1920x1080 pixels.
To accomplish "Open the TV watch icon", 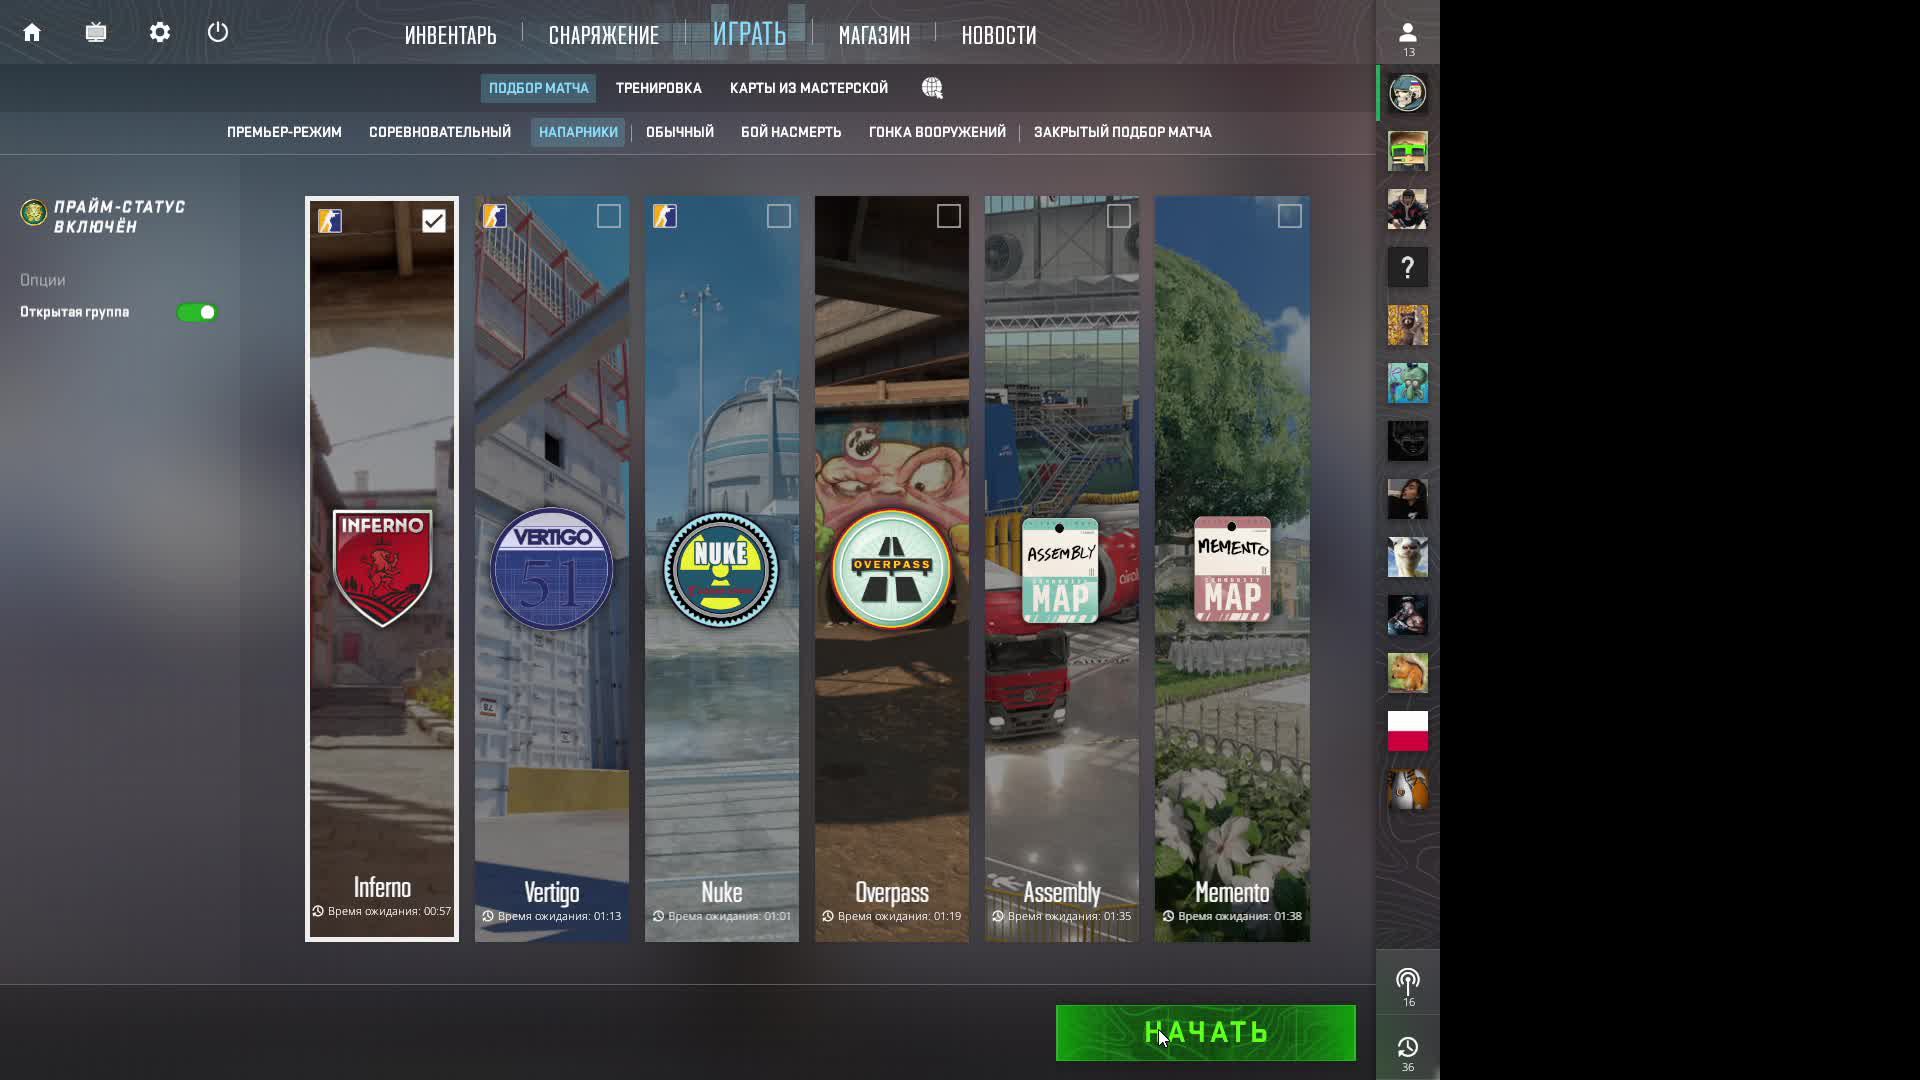I will pyautogui.click(x=96, y=33).
